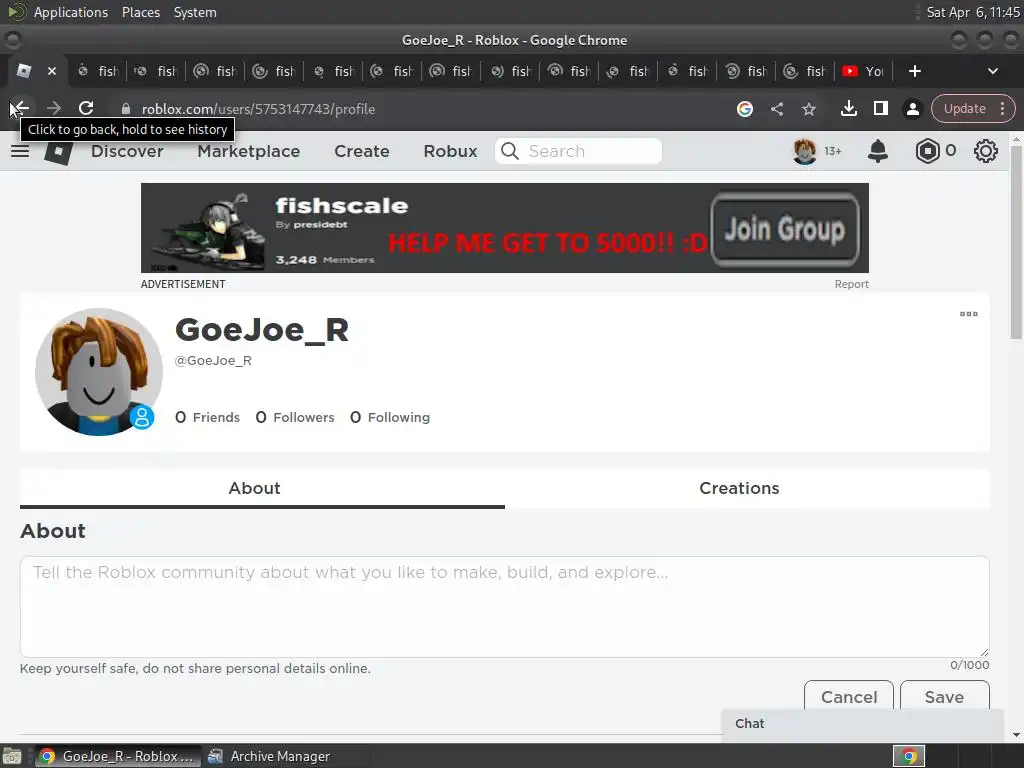Click the ad Report link
Screen dimensions: 1024x768
(852, 284)
